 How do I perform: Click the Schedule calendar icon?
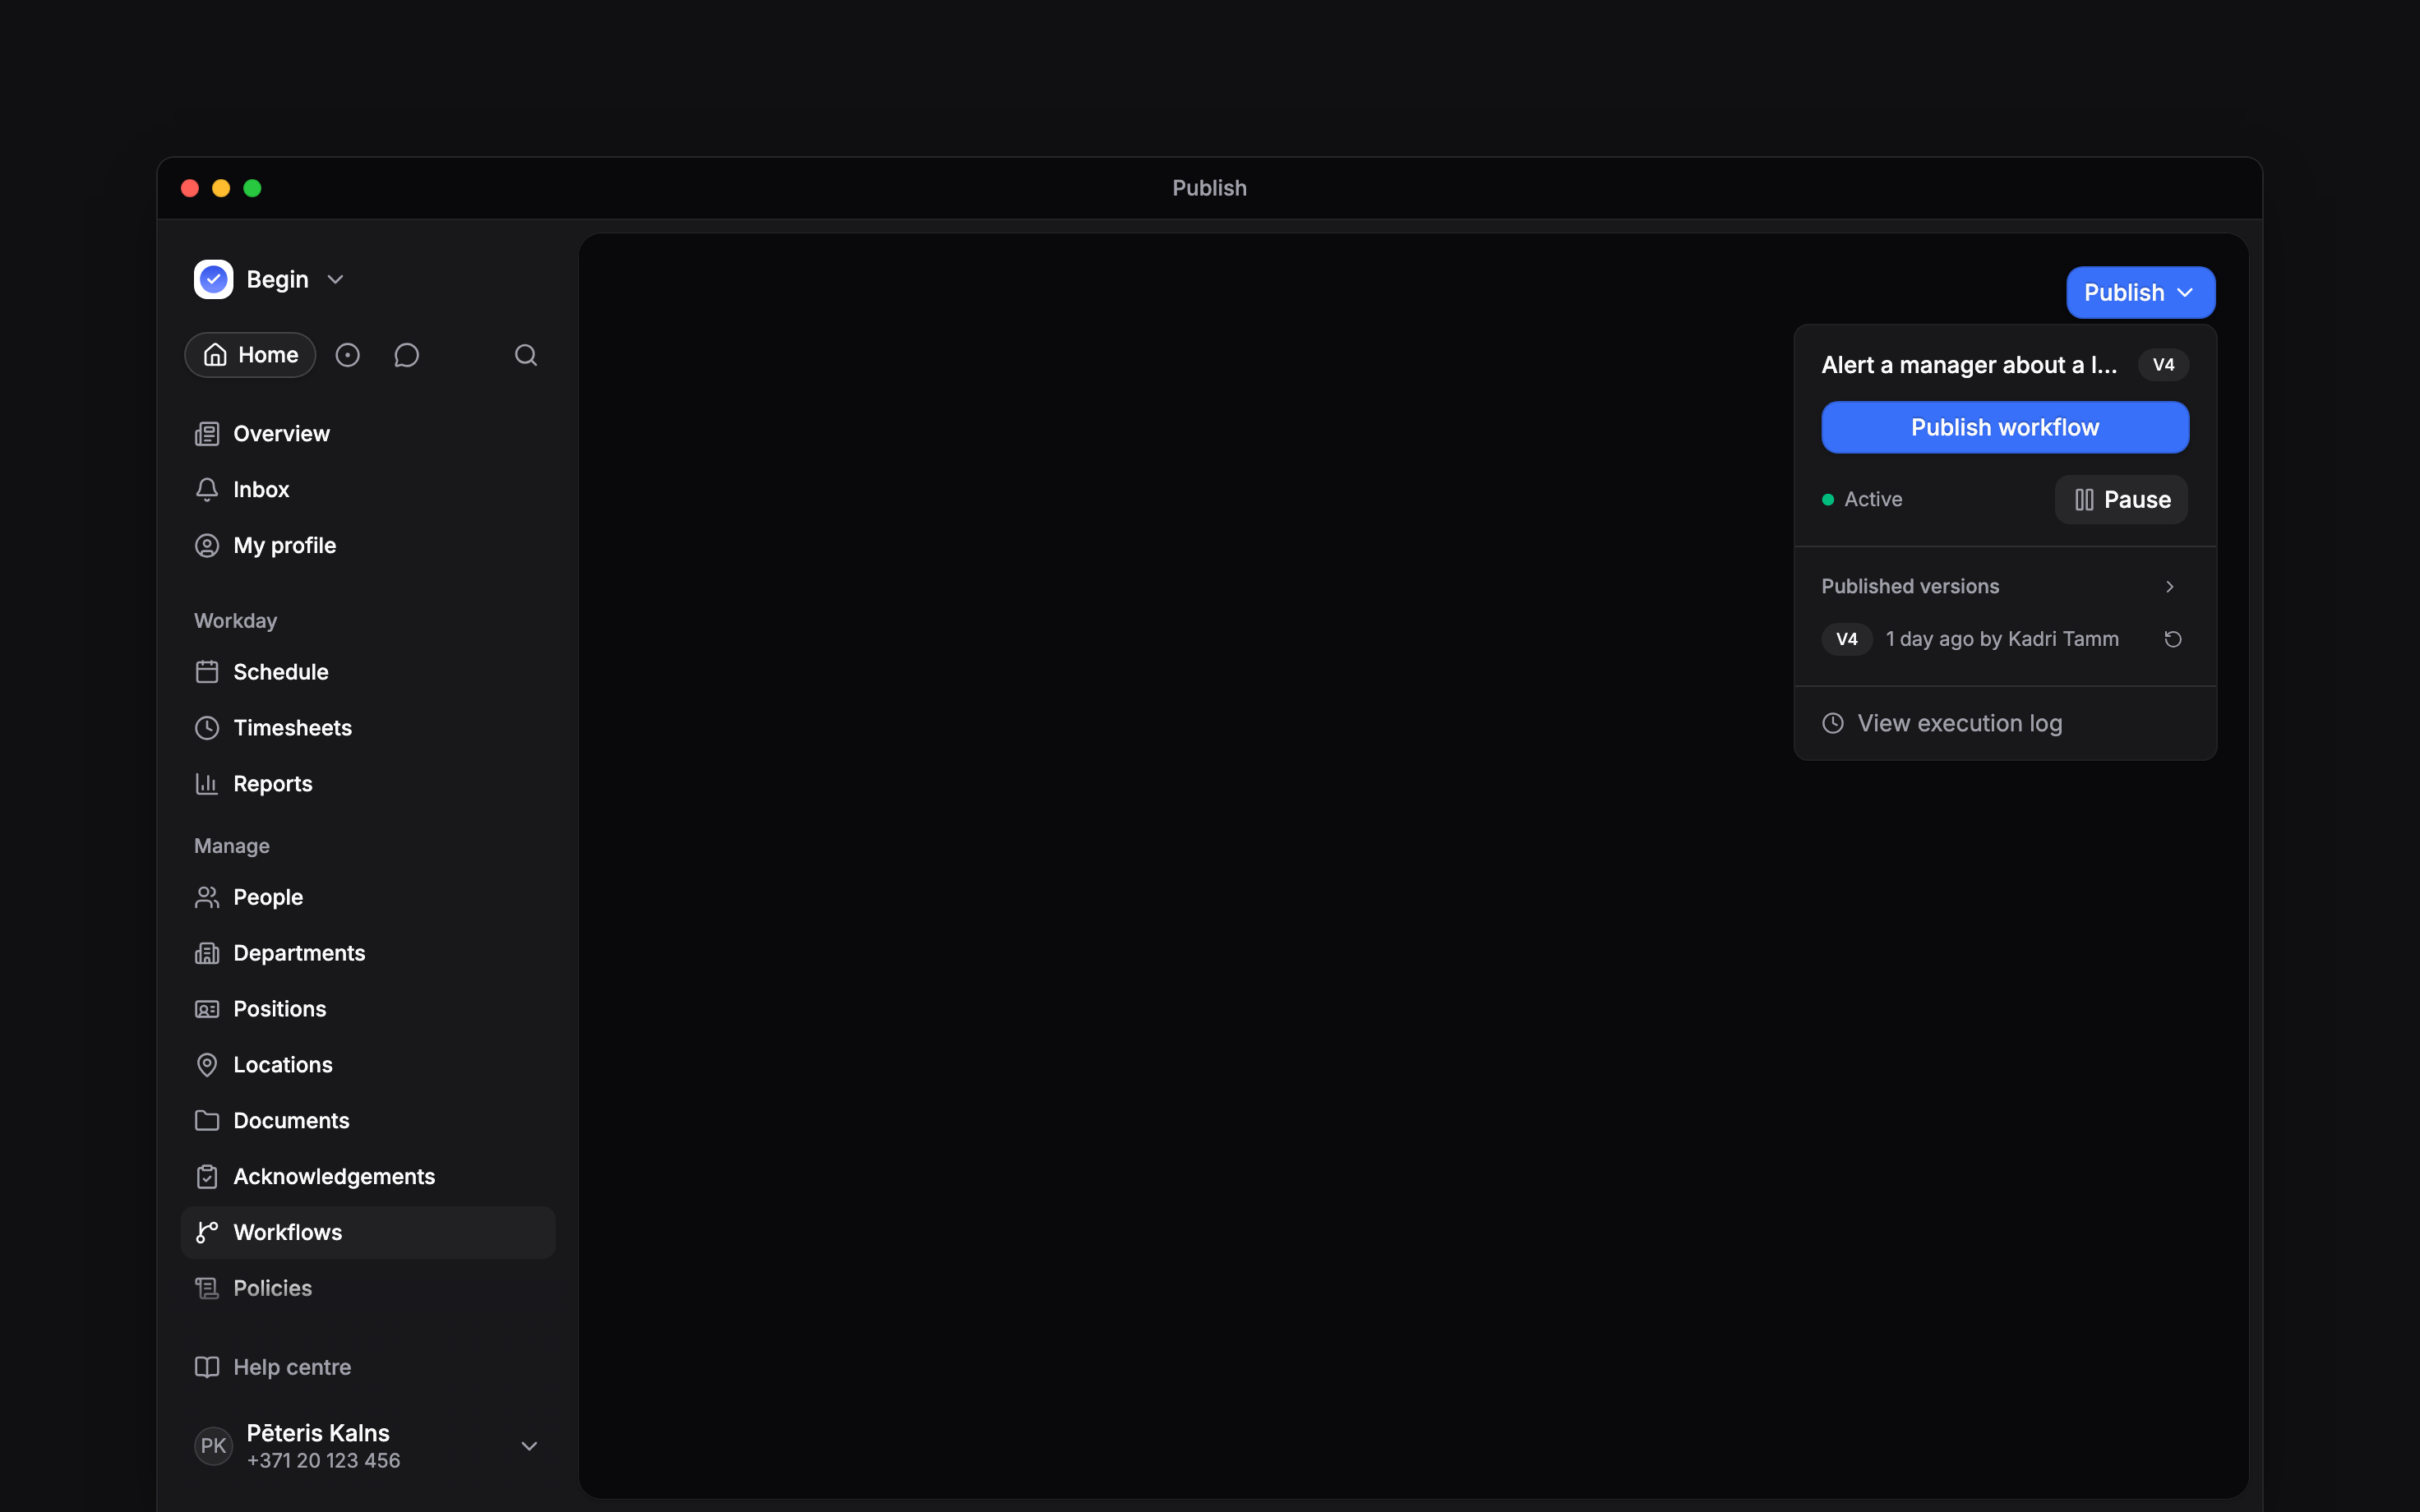tap(207, 672)
